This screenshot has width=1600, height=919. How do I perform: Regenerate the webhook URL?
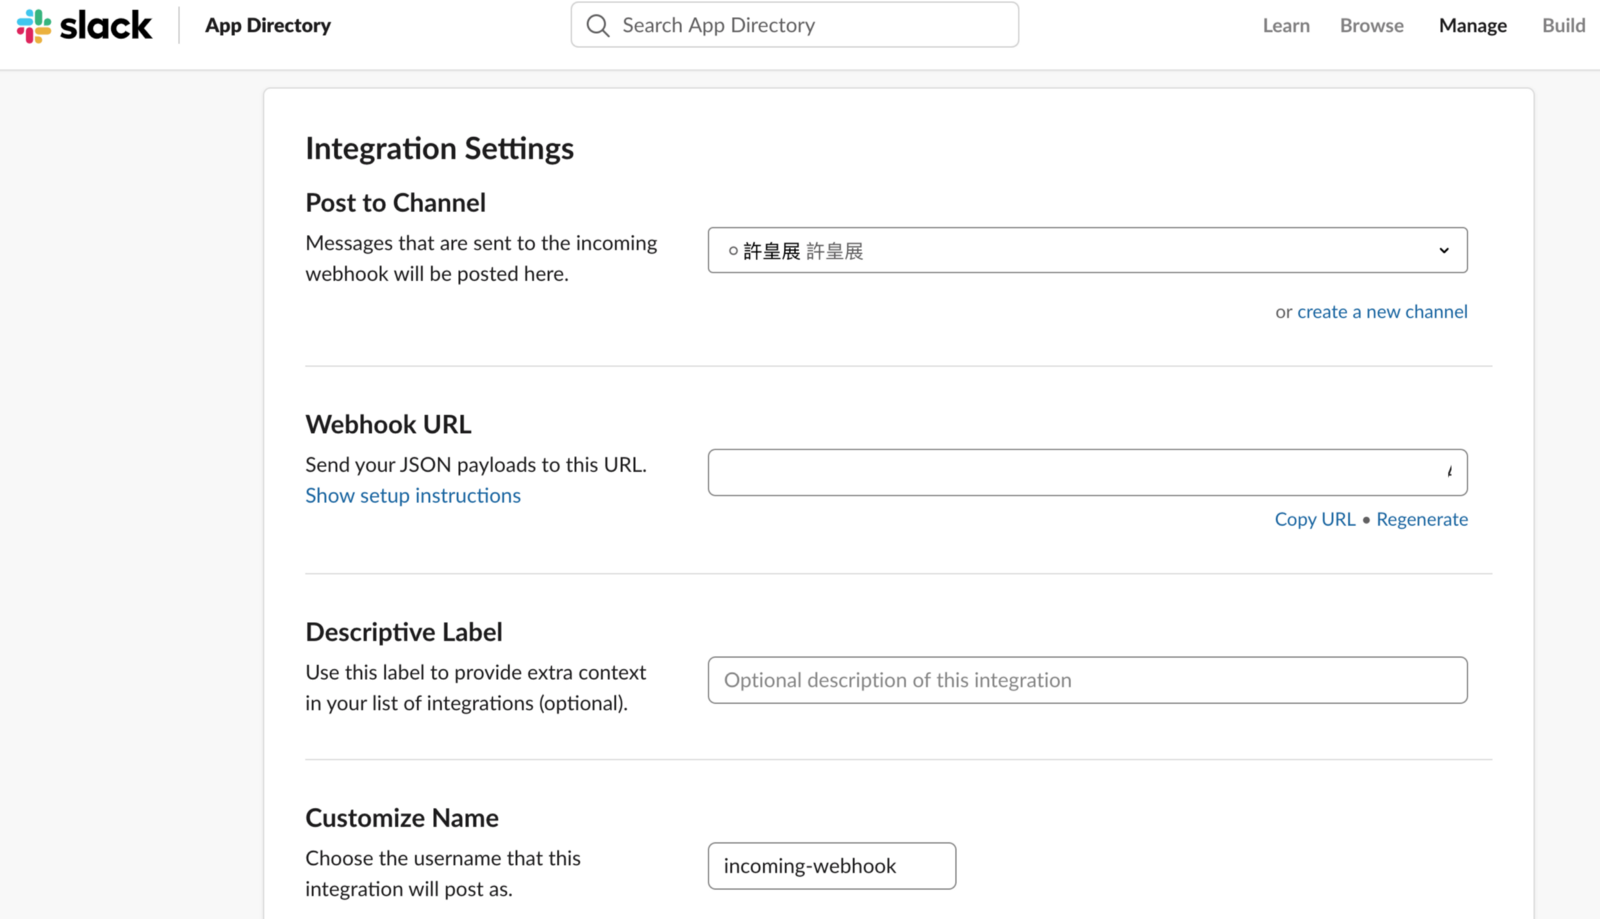1422,519
